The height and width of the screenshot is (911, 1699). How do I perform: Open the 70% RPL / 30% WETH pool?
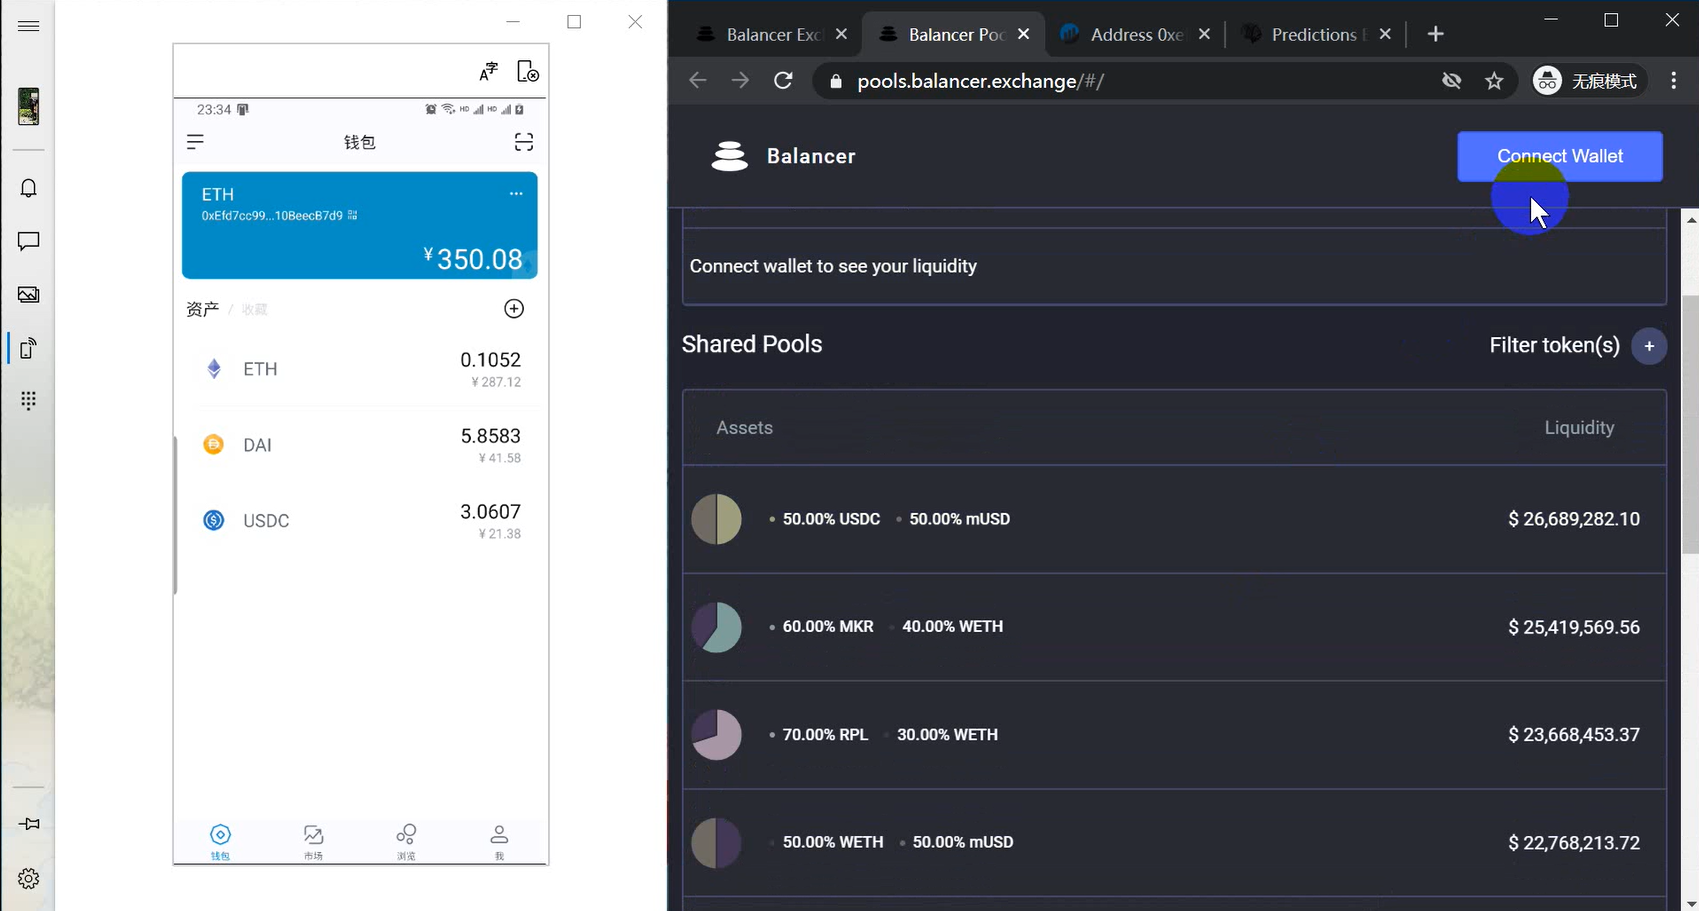(x=1175, y=735)
